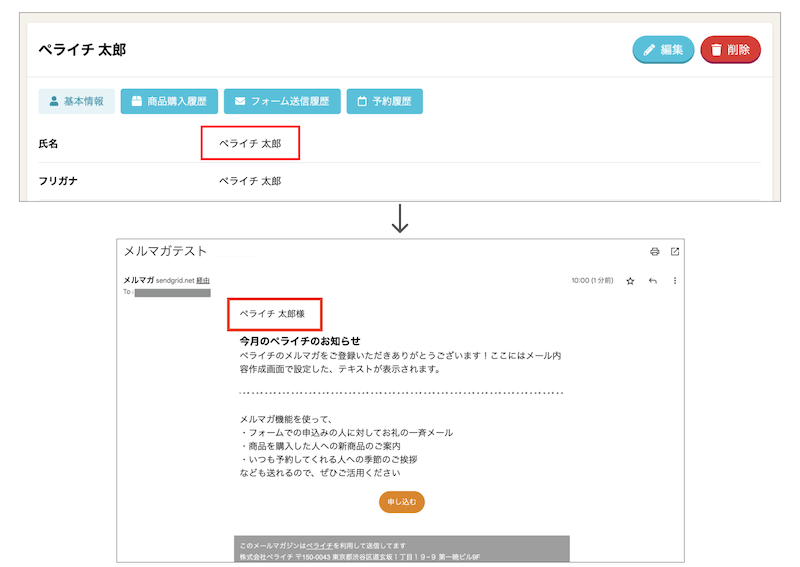Select the 予約履歴 tab

[x=384, y=101]
